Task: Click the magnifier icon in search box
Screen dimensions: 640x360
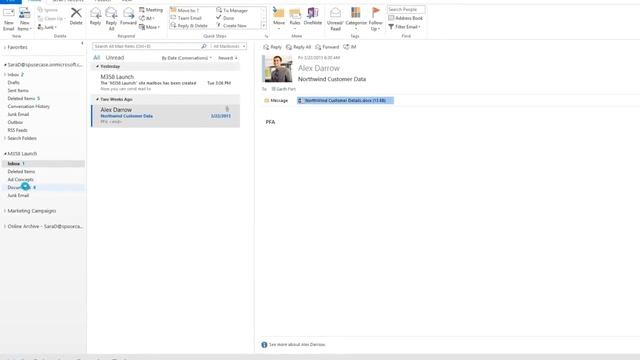Action: tap(204, 47)
